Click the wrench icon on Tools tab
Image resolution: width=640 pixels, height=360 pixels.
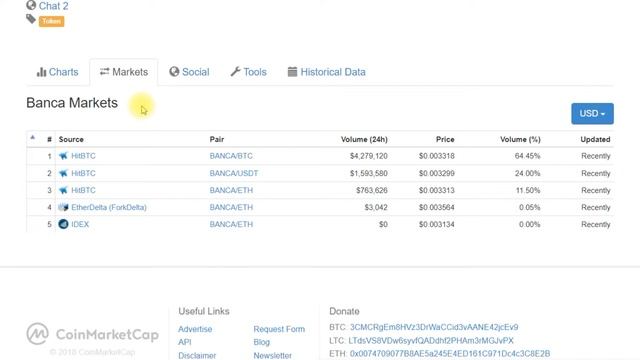pyautogui.click(x=235, y=72)
